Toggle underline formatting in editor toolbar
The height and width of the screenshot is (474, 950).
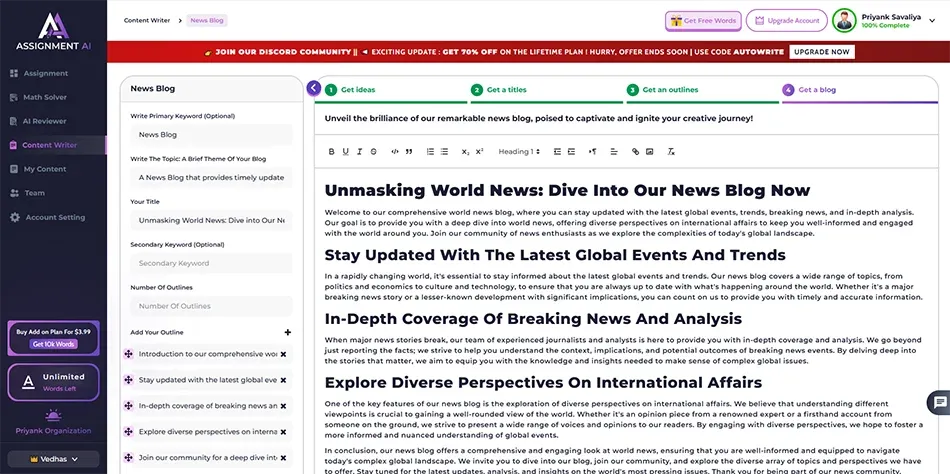coord(345,152)
